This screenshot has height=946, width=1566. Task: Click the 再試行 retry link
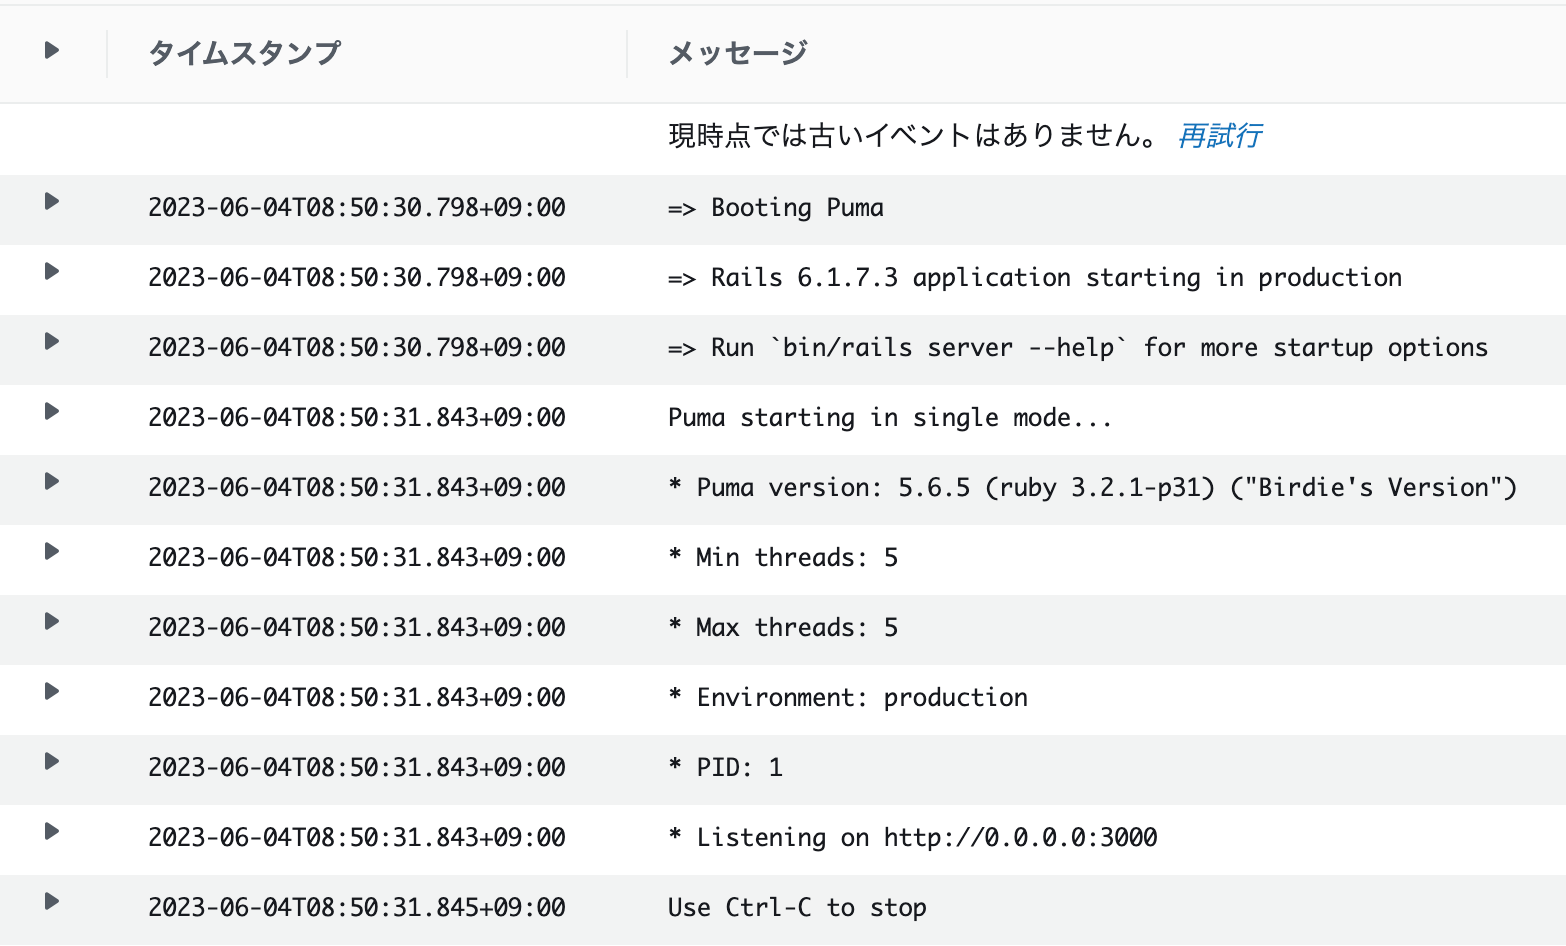pos(1220,136)
